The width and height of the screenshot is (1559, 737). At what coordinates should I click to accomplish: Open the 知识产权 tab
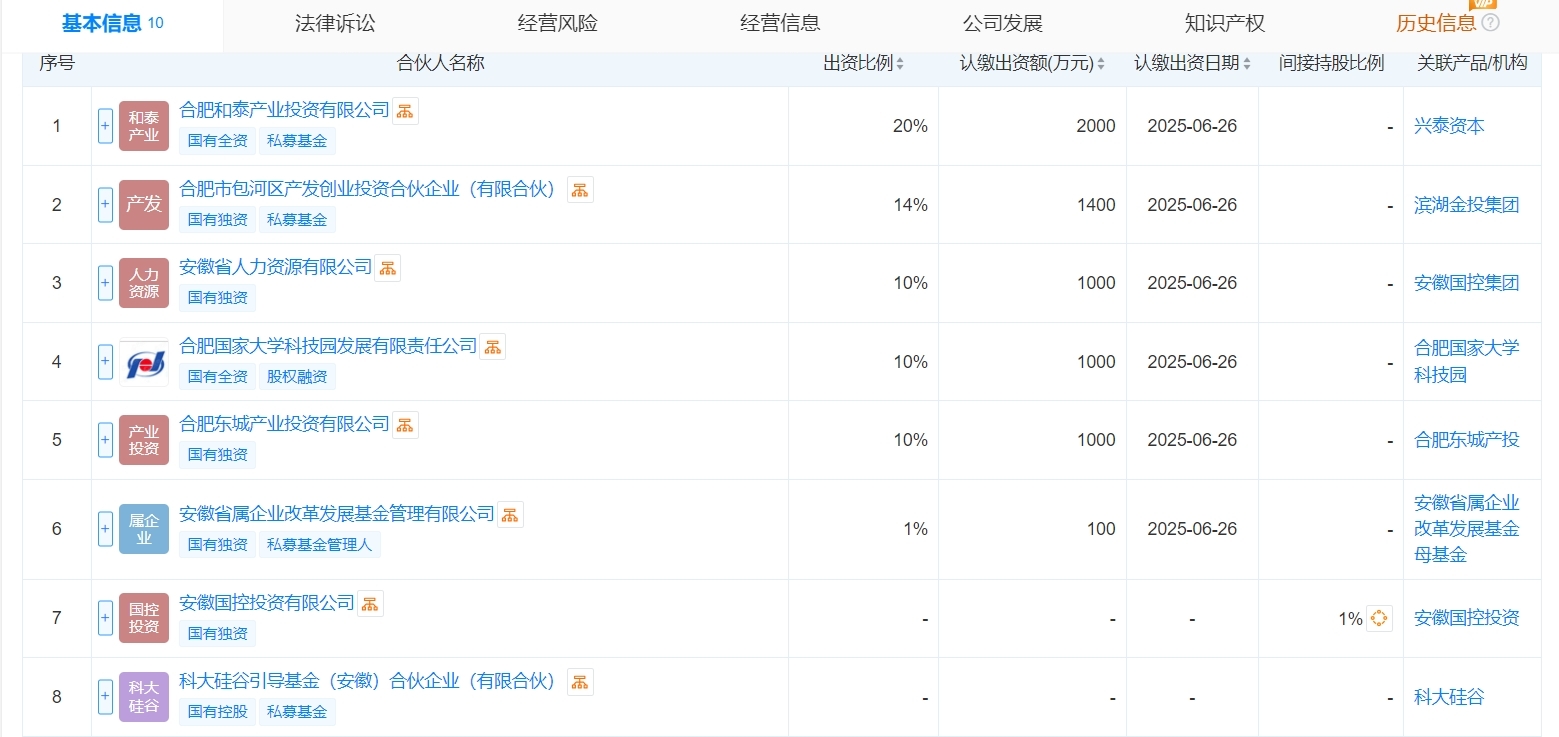click(x=1225, y=24)
